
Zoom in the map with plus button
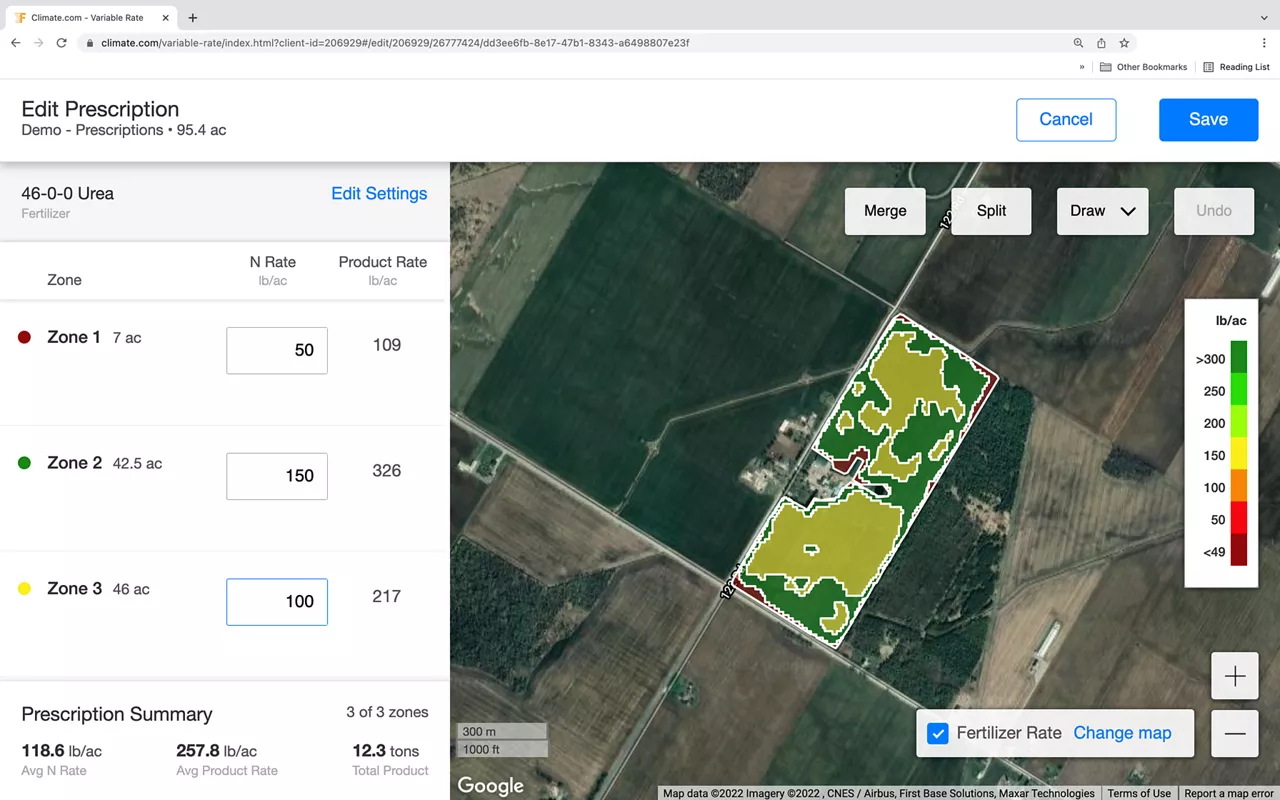click(1235, 677)
